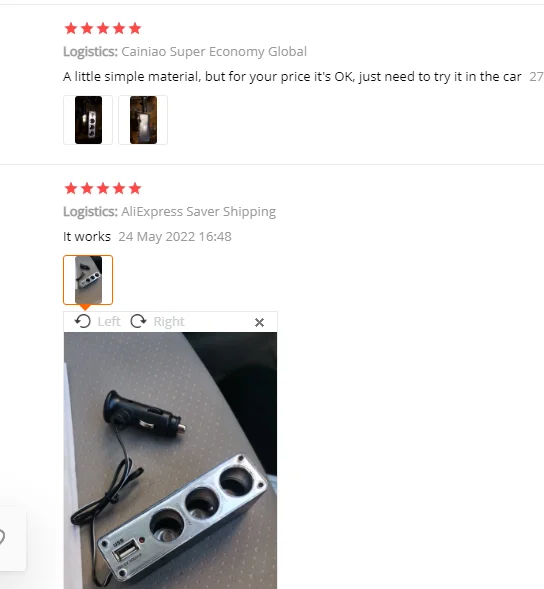544x589 pixels.
Task: Rotate the enlarged photo counterclockwise using its icon
Action: click(x=83, y=322)
